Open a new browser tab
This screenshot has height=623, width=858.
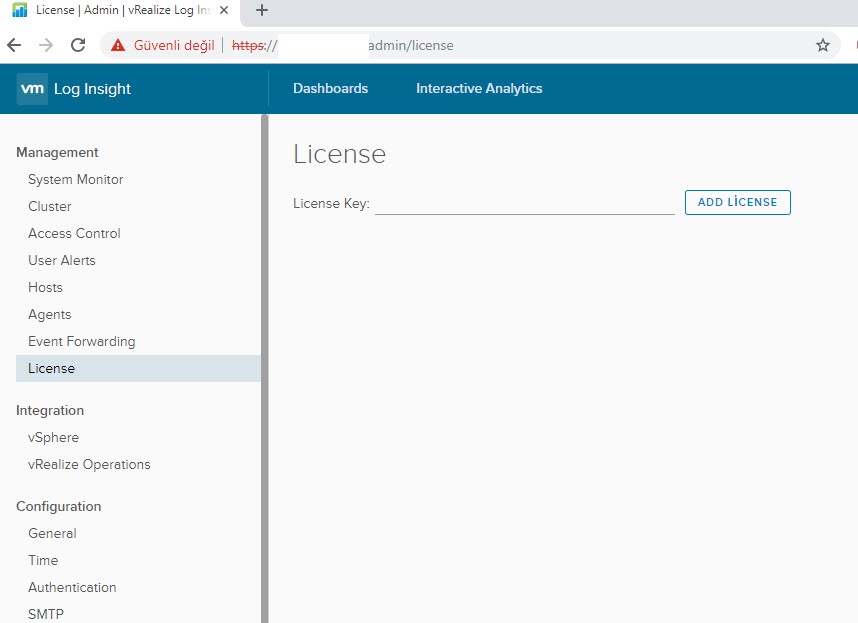262,11
